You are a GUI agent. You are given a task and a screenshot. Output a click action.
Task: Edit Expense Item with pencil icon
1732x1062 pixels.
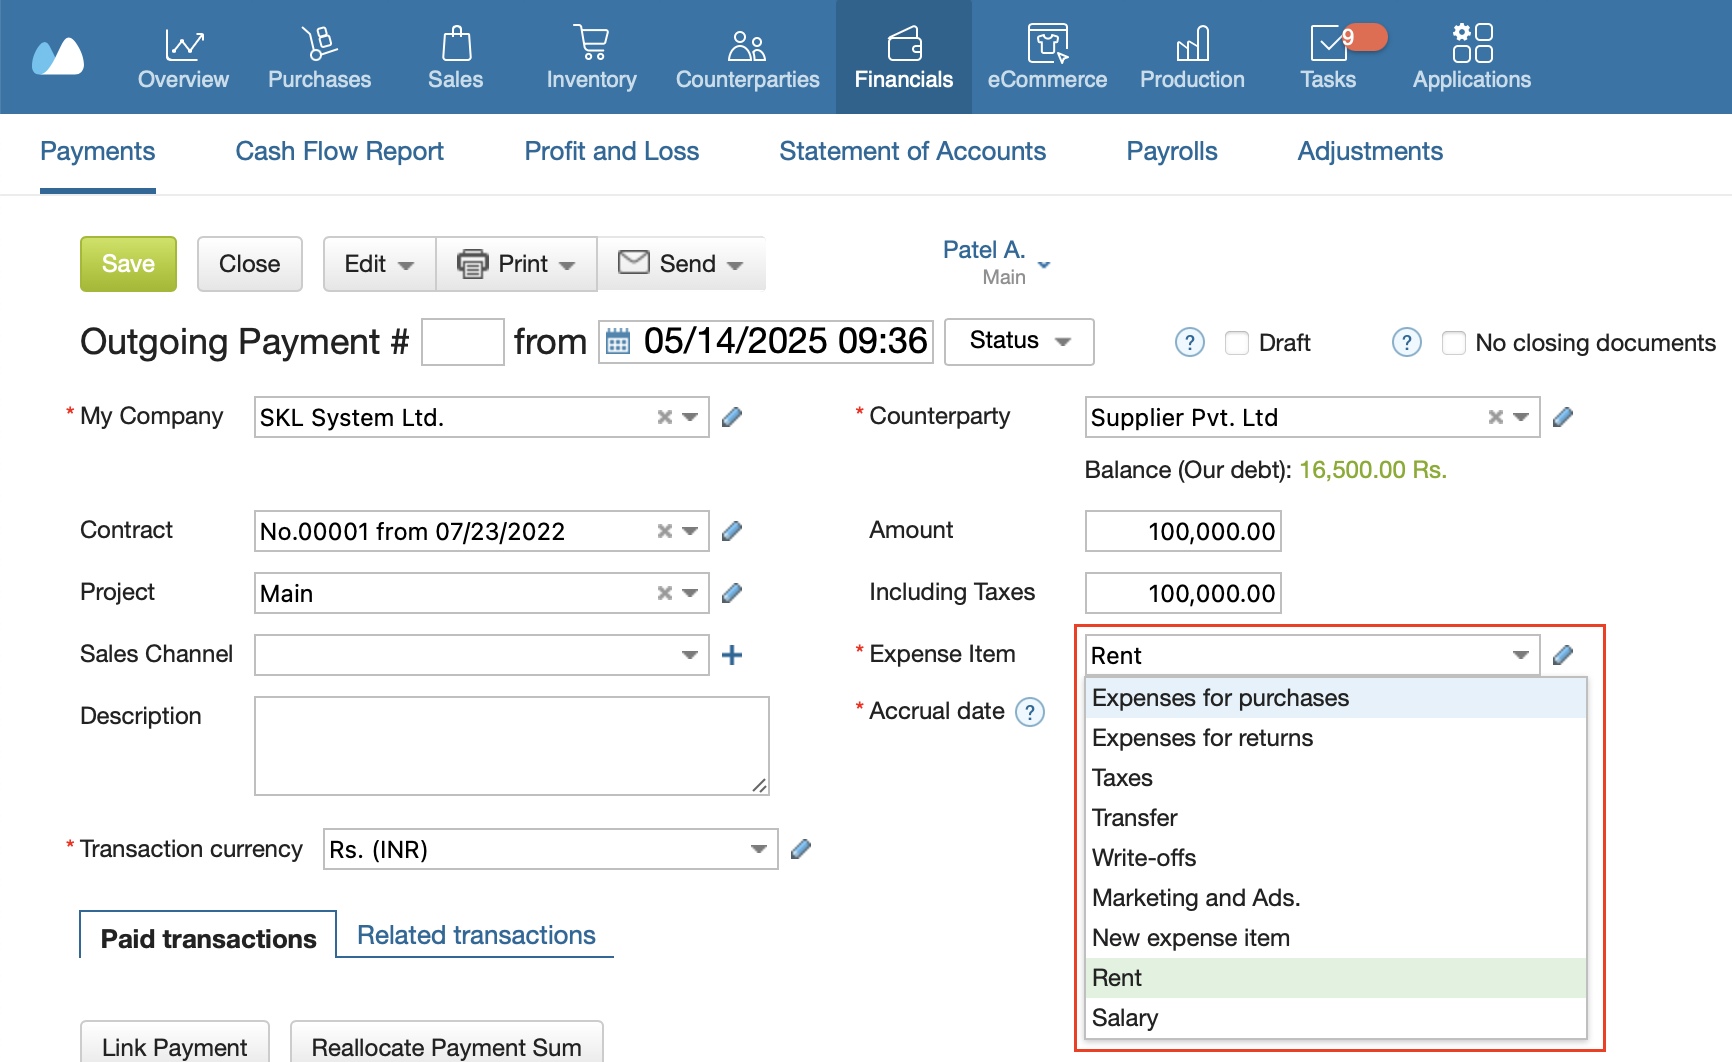coord(1563,655)
